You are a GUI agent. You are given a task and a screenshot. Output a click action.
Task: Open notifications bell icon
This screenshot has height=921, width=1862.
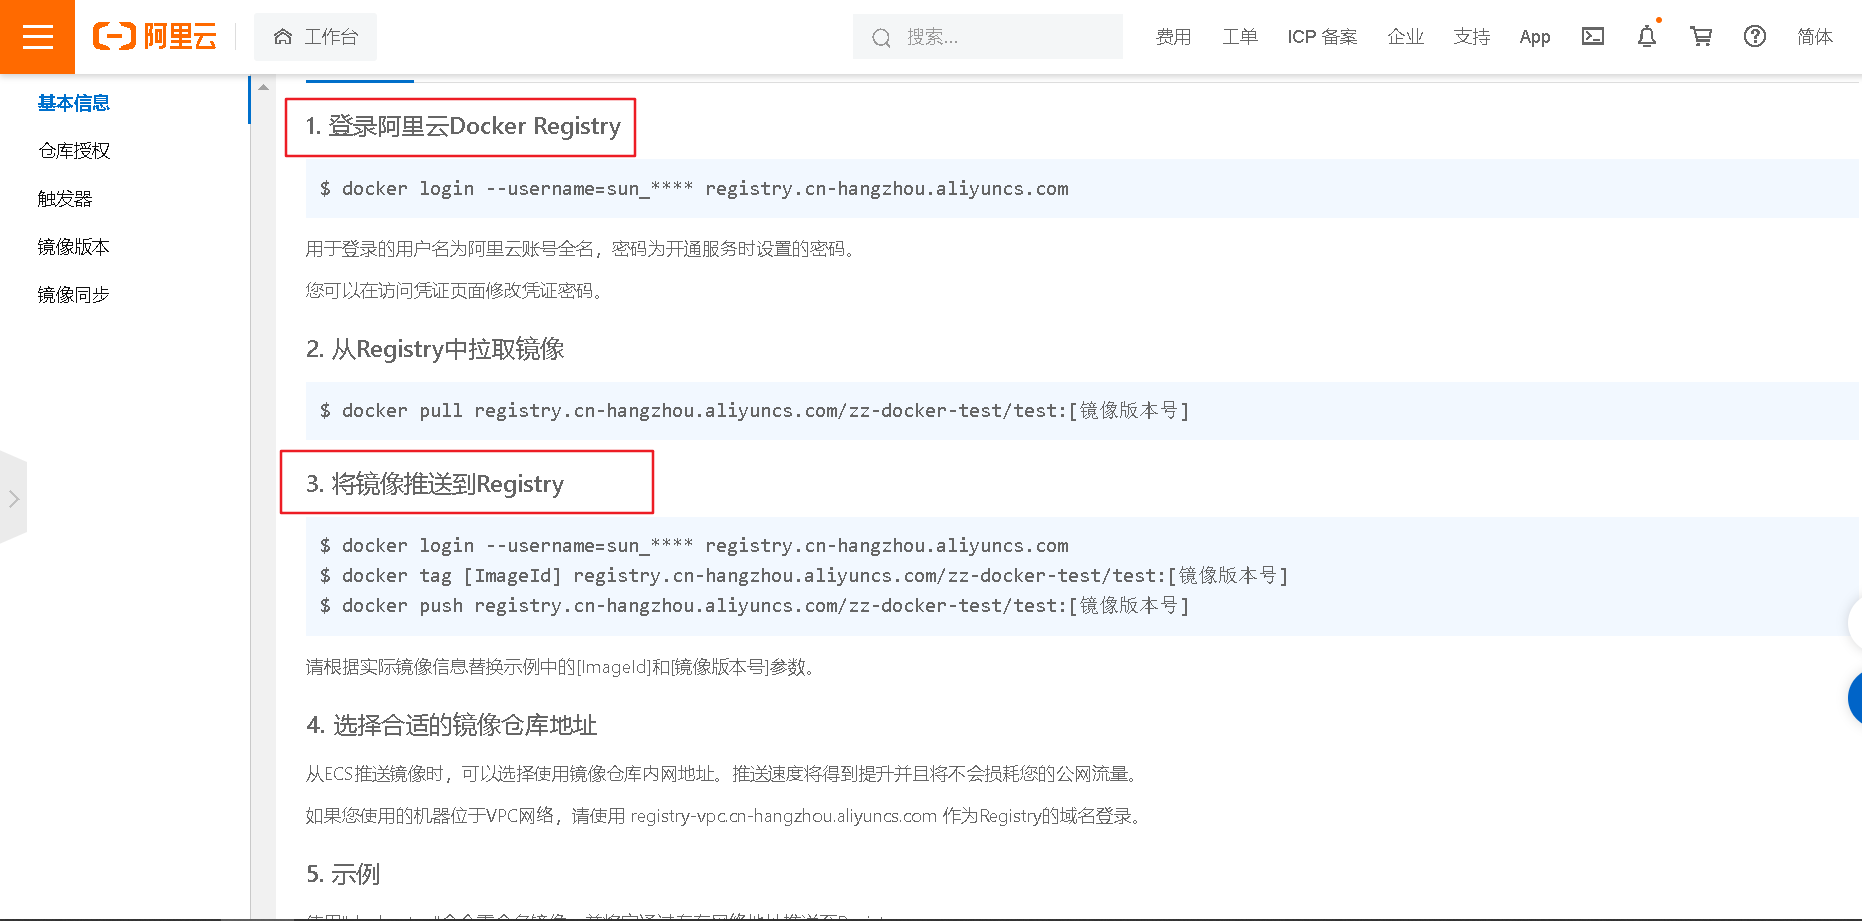click(x=1647, y=37)
